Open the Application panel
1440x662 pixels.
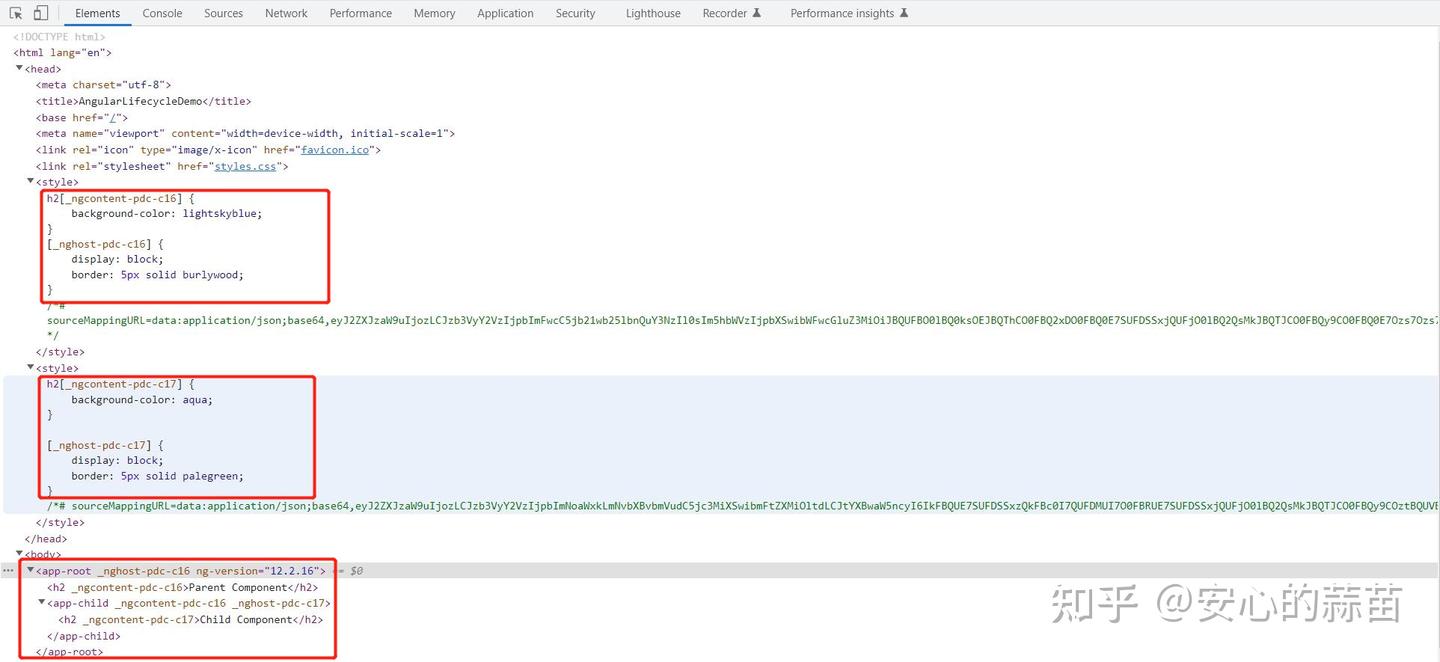click(505, 13)
